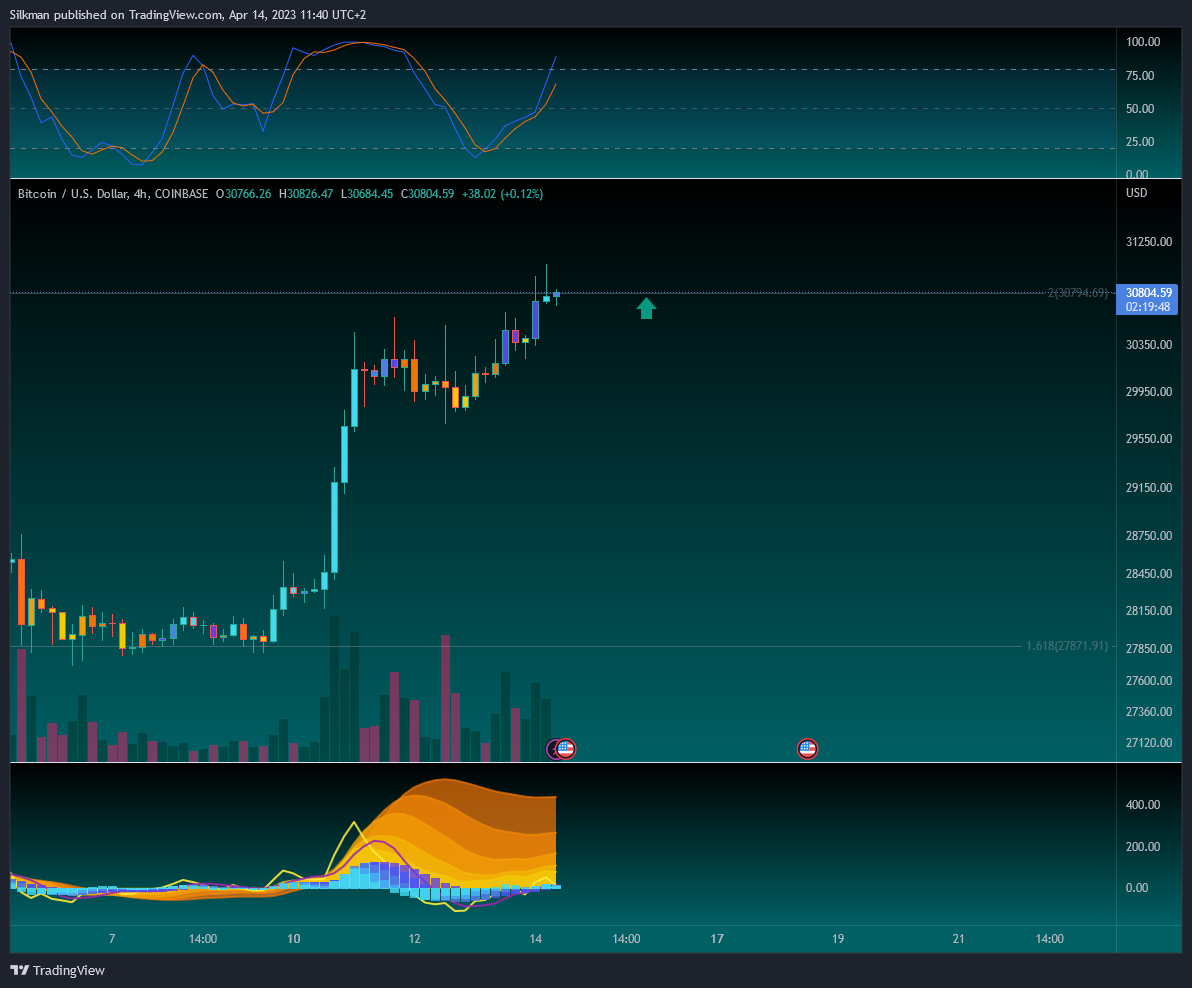Select the Fibonacci label 1.618(27871.91)

1067,646
